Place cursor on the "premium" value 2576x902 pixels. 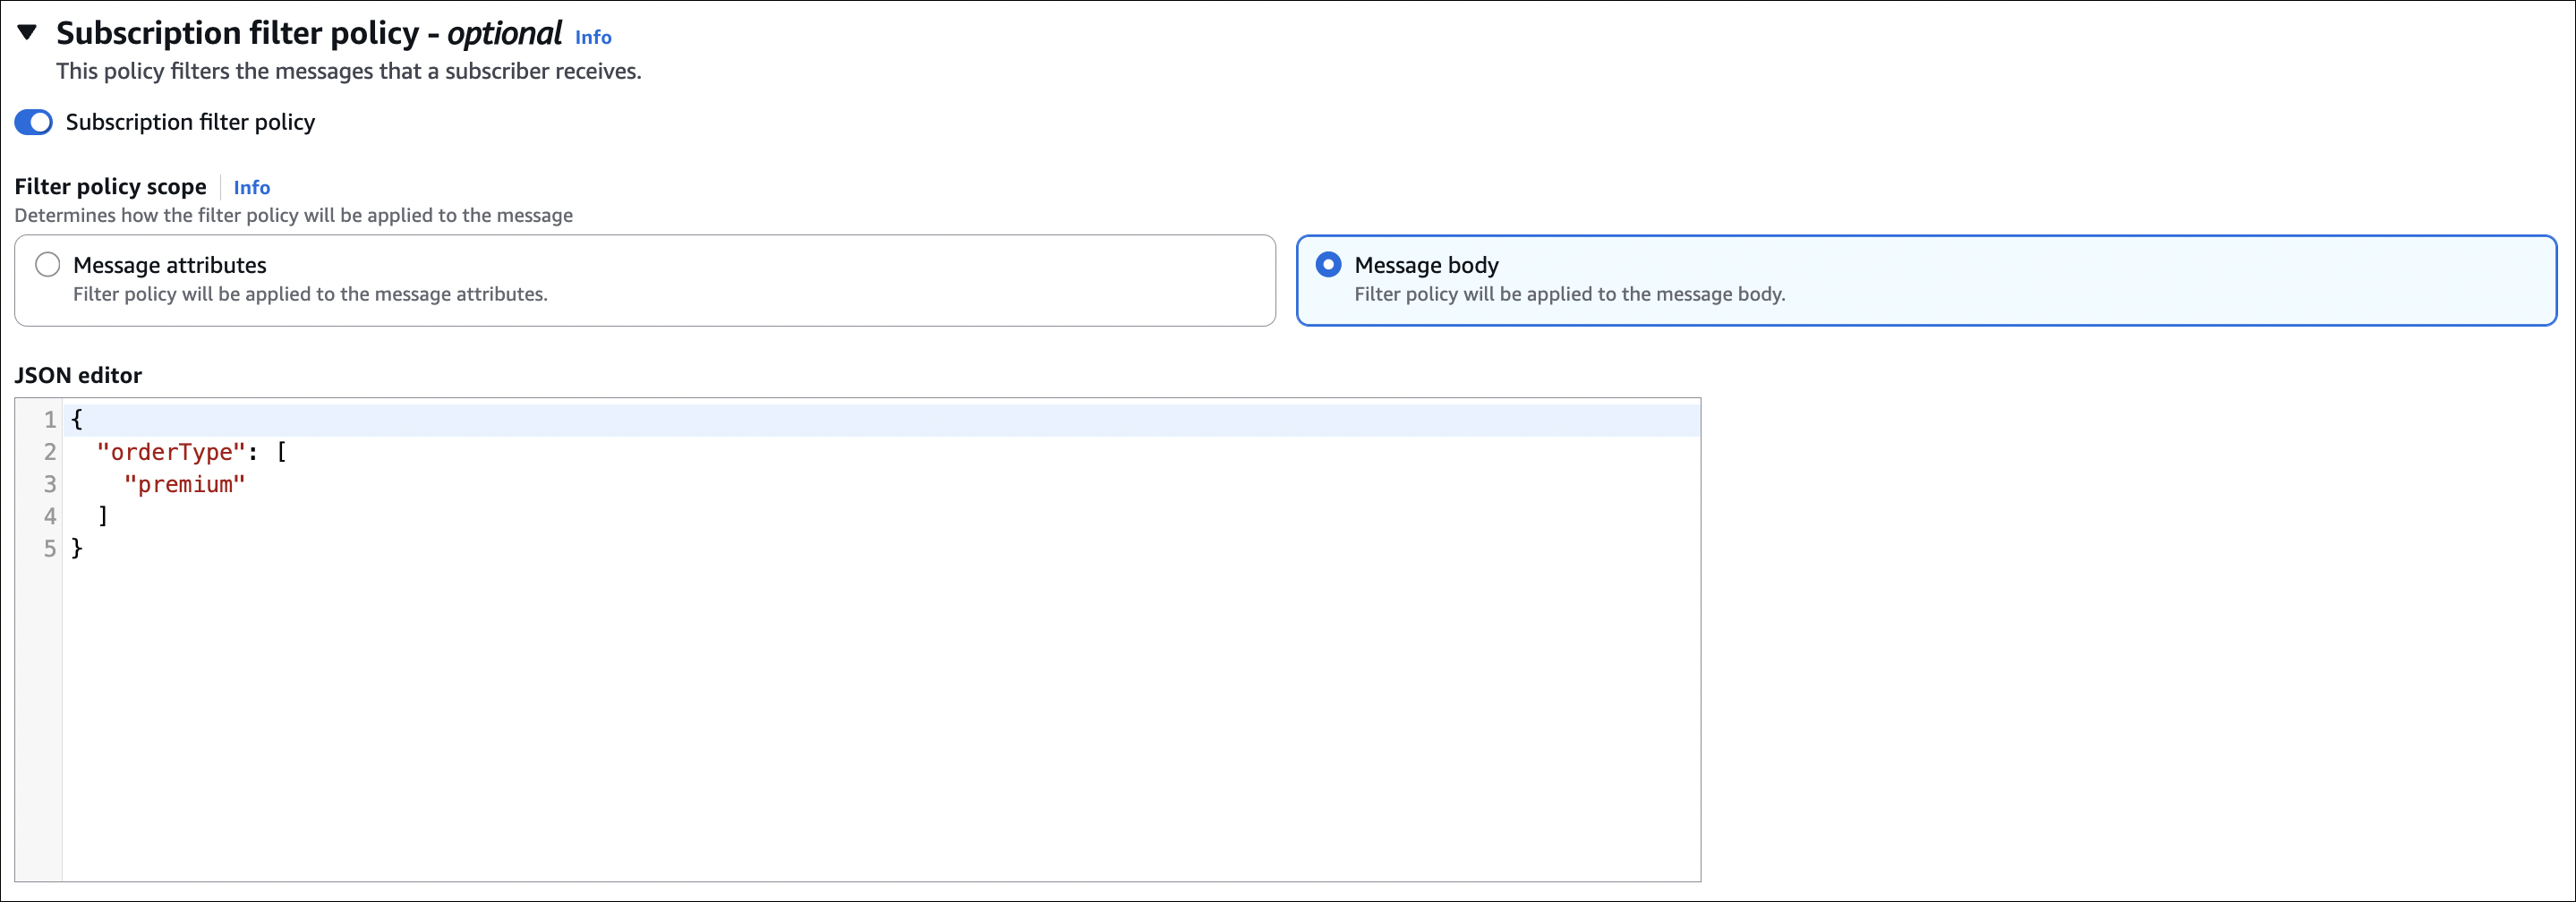[184, 484]
